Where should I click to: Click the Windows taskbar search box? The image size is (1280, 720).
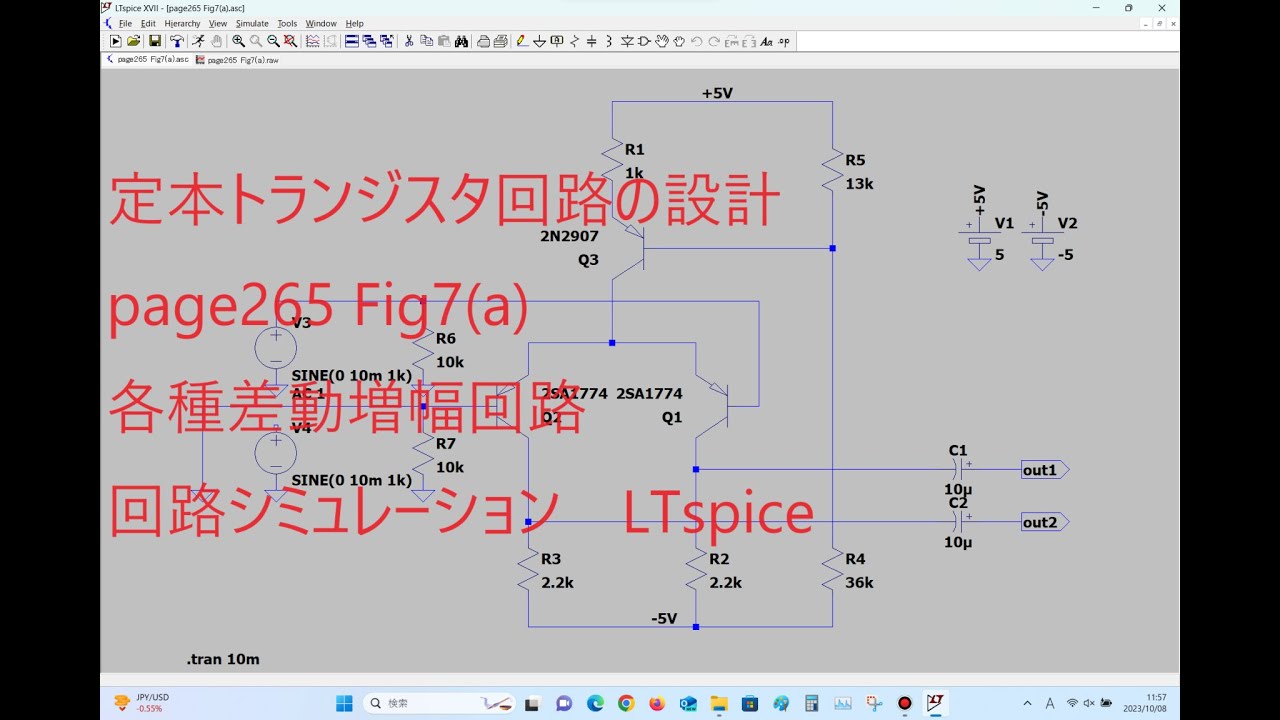(x=438, y=703)
